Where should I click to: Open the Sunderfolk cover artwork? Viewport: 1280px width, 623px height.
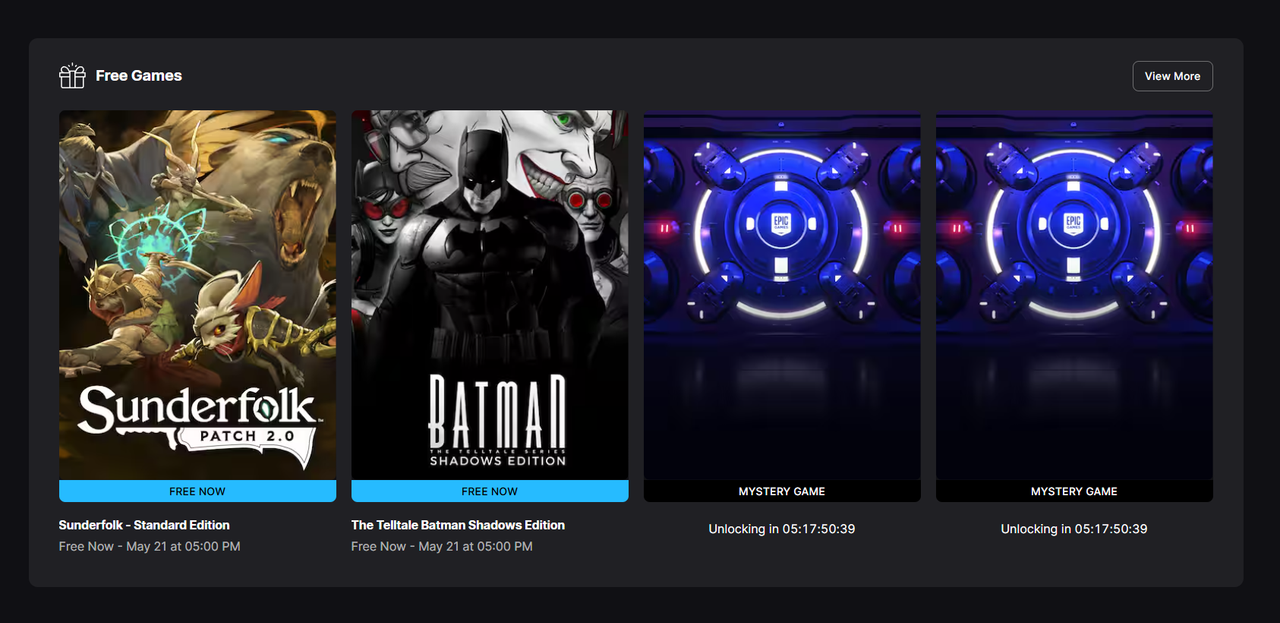coord(197,295)
